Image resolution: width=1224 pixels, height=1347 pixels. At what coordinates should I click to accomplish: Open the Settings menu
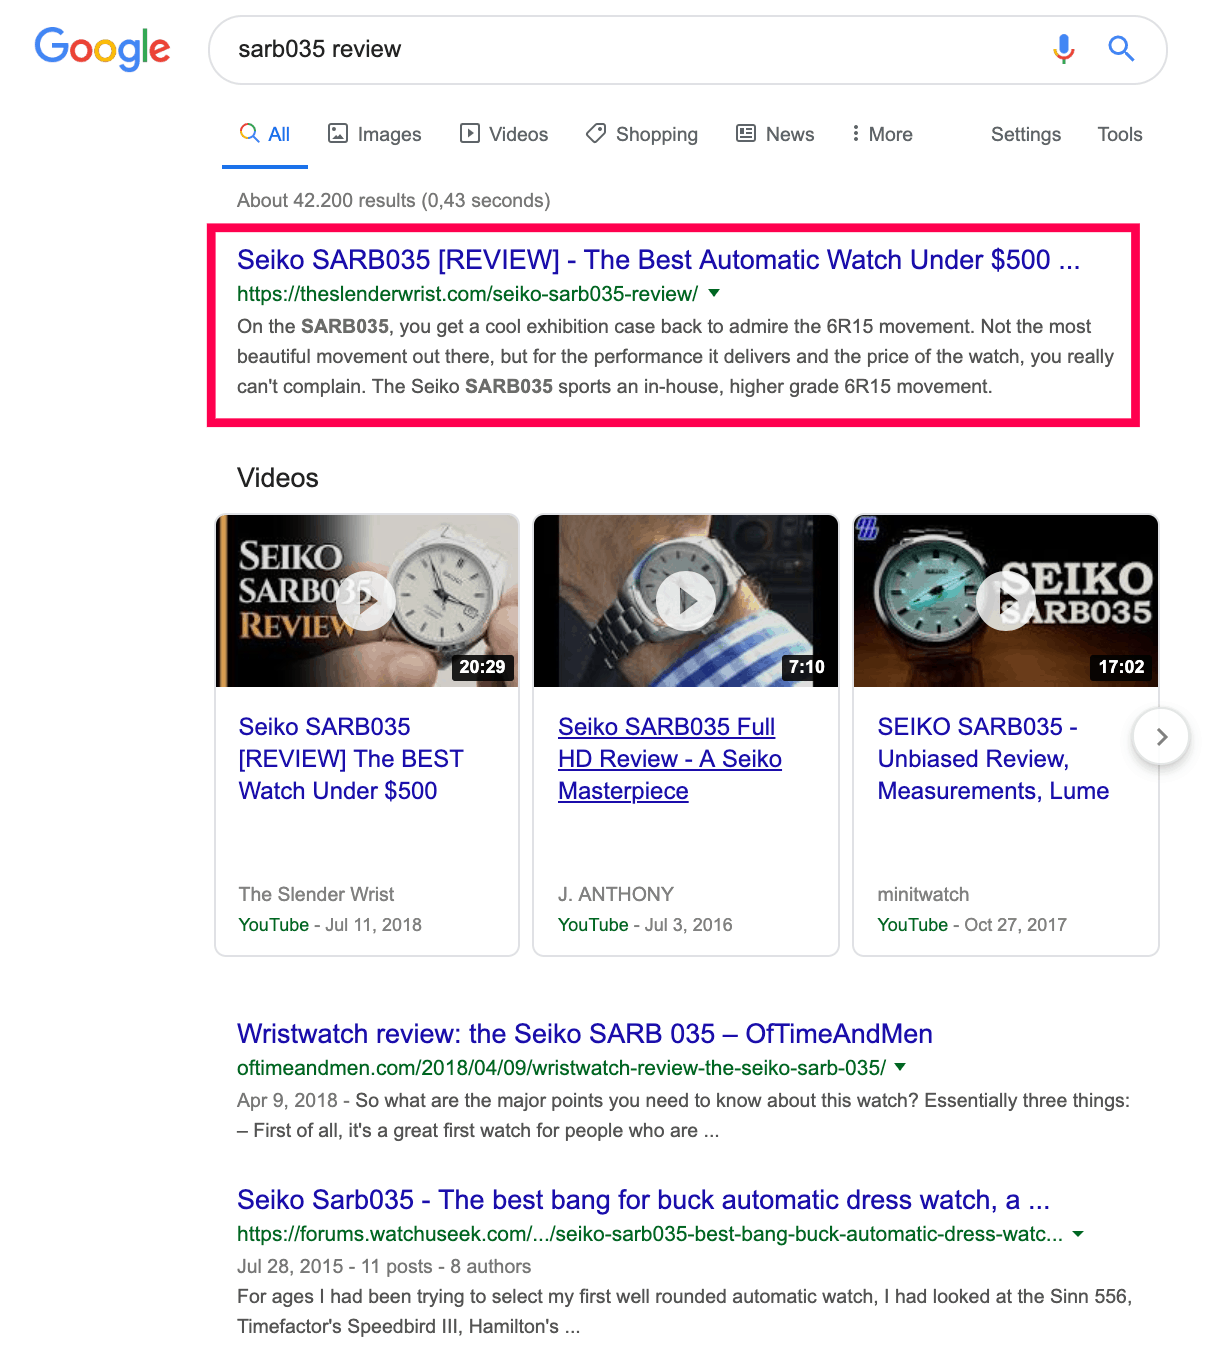click(x=1026, y=134)
